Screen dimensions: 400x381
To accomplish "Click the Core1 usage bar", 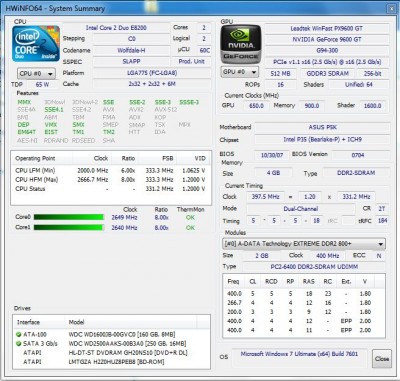I will tap(69, 228).
